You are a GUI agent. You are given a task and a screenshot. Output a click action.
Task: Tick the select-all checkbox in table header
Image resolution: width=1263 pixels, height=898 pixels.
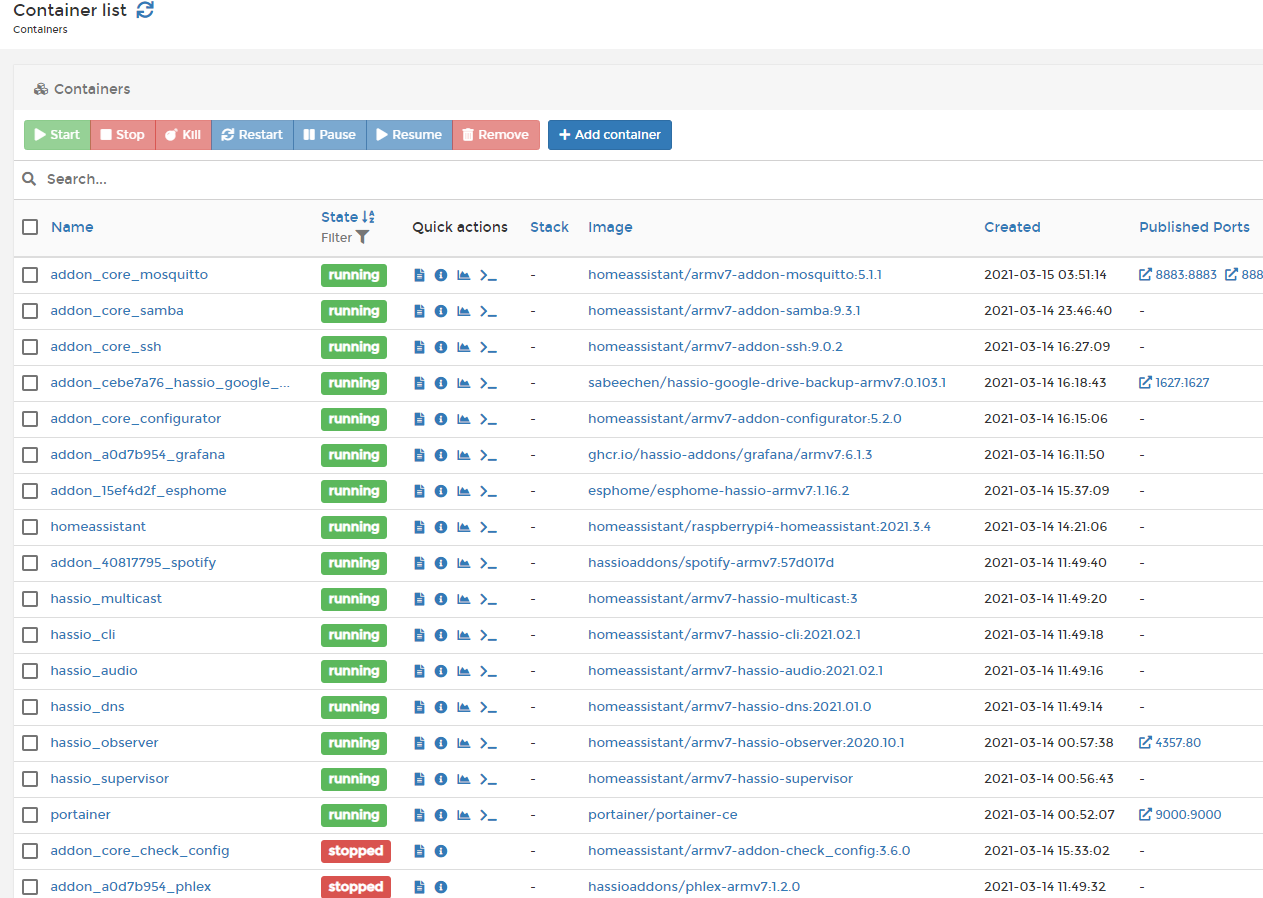pos(30,227)
